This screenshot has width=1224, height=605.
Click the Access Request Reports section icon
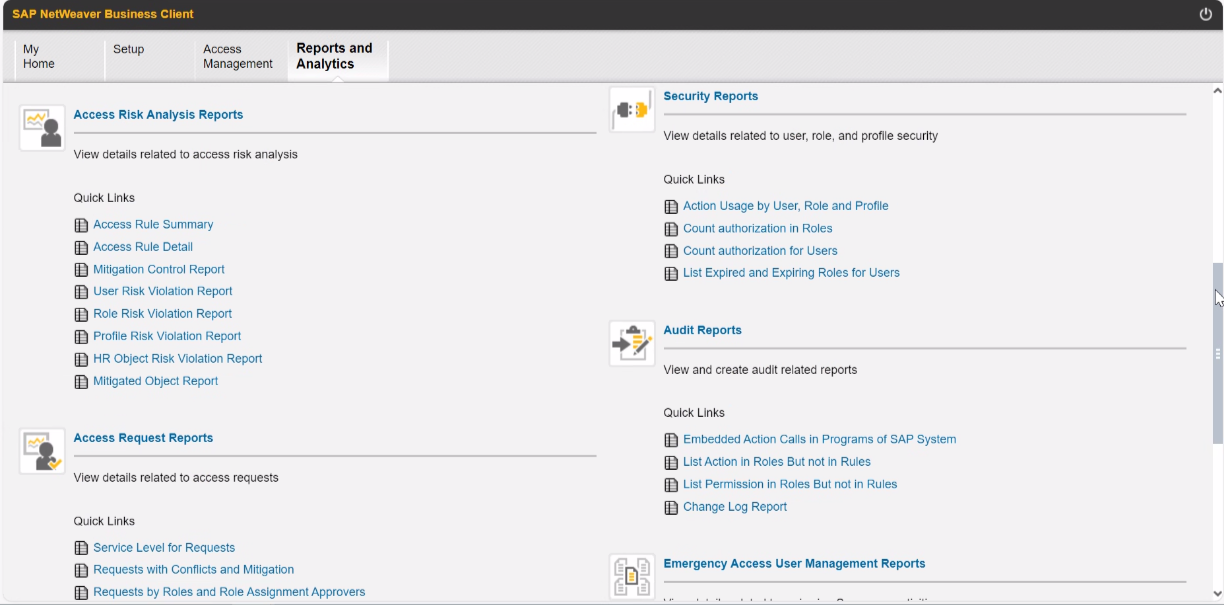coord(42,451)
